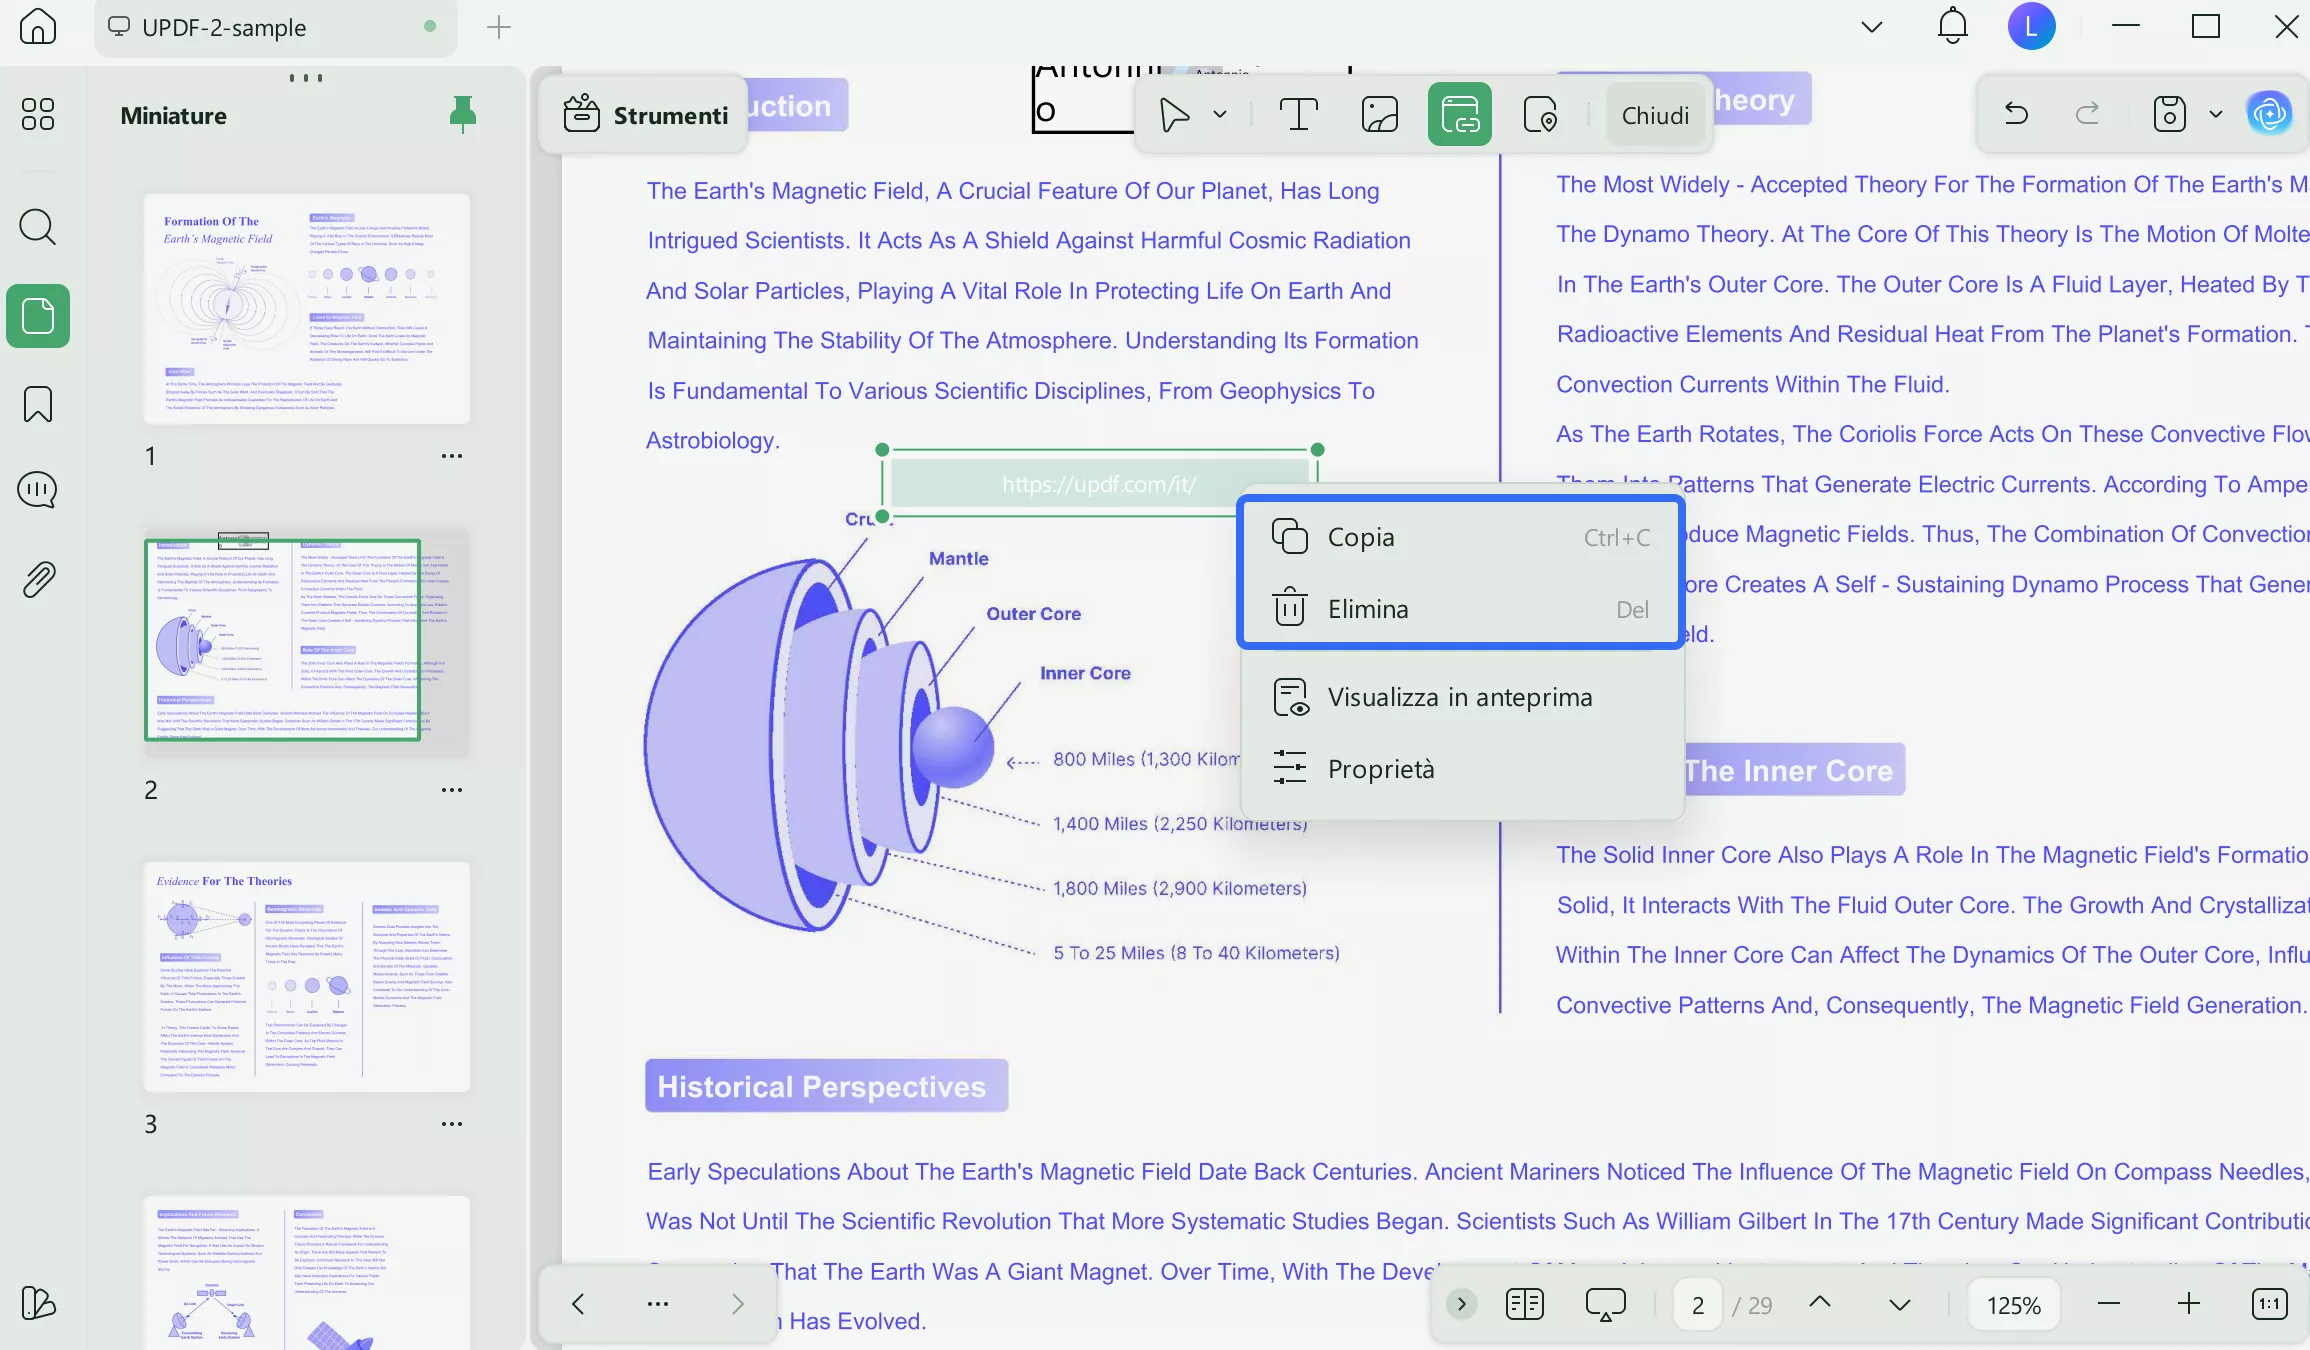Screen dimensions: 2310x1350
Task: Open the comments panel icon
Action: coord(38,490)
